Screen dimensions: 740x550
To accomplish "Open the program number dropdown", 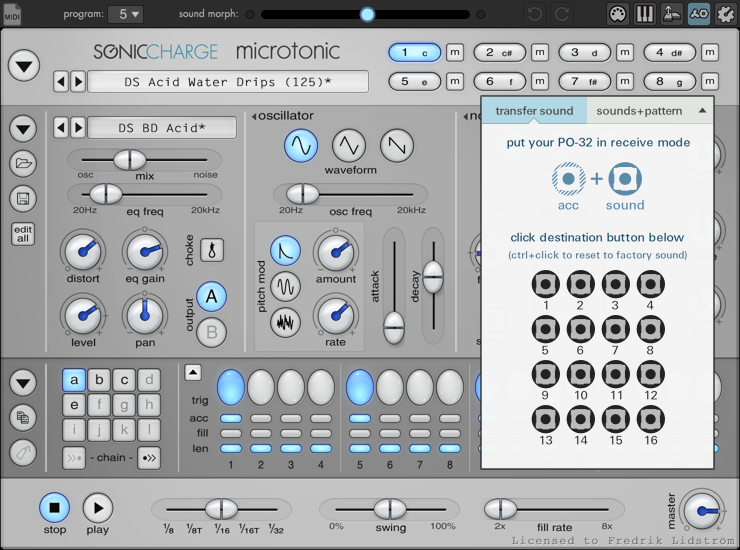I will tap(125, 14).
